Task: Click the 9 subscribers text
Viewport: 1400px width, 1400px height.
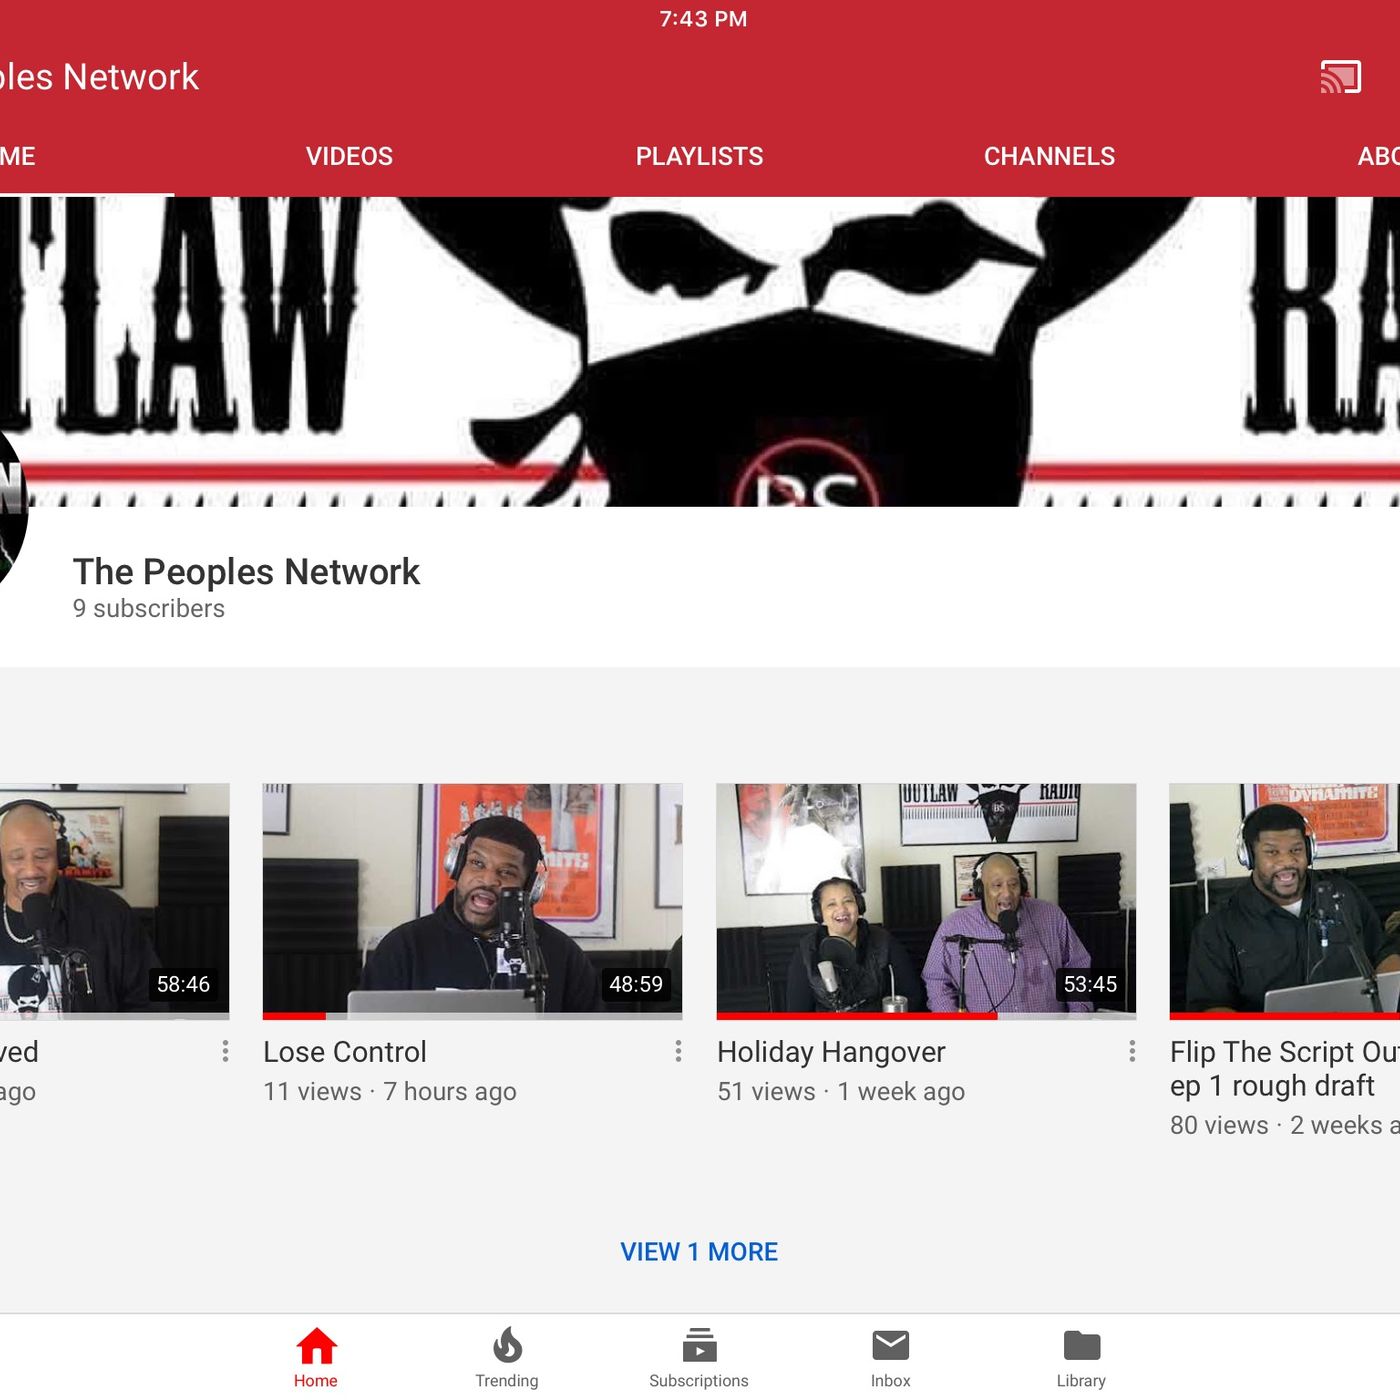Action: (x=149, y=609)
